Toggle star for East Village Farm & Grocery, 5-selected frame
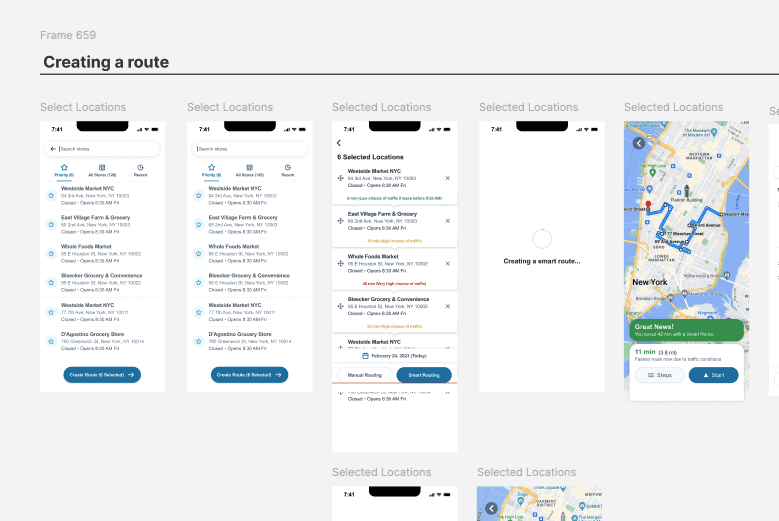Viewport: 779px width, 521px height. click(199, 224)
